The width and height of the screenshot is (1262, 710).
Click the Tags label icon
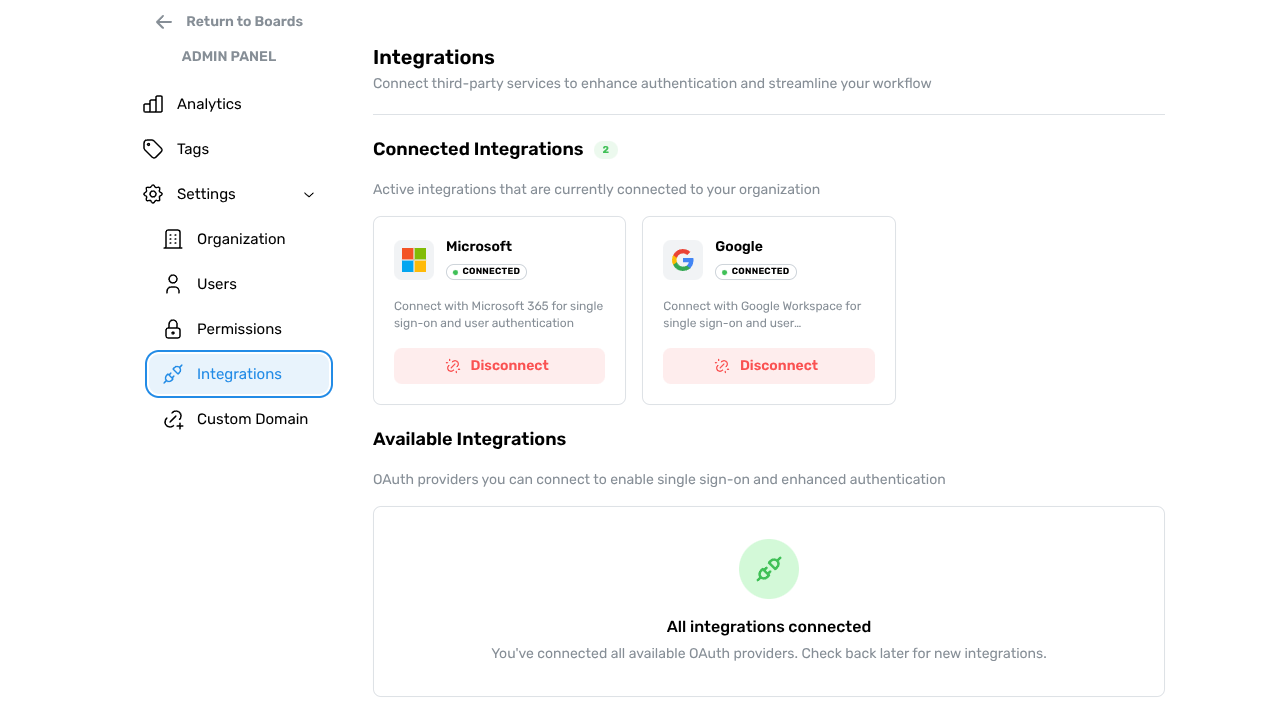click(153, 149)
